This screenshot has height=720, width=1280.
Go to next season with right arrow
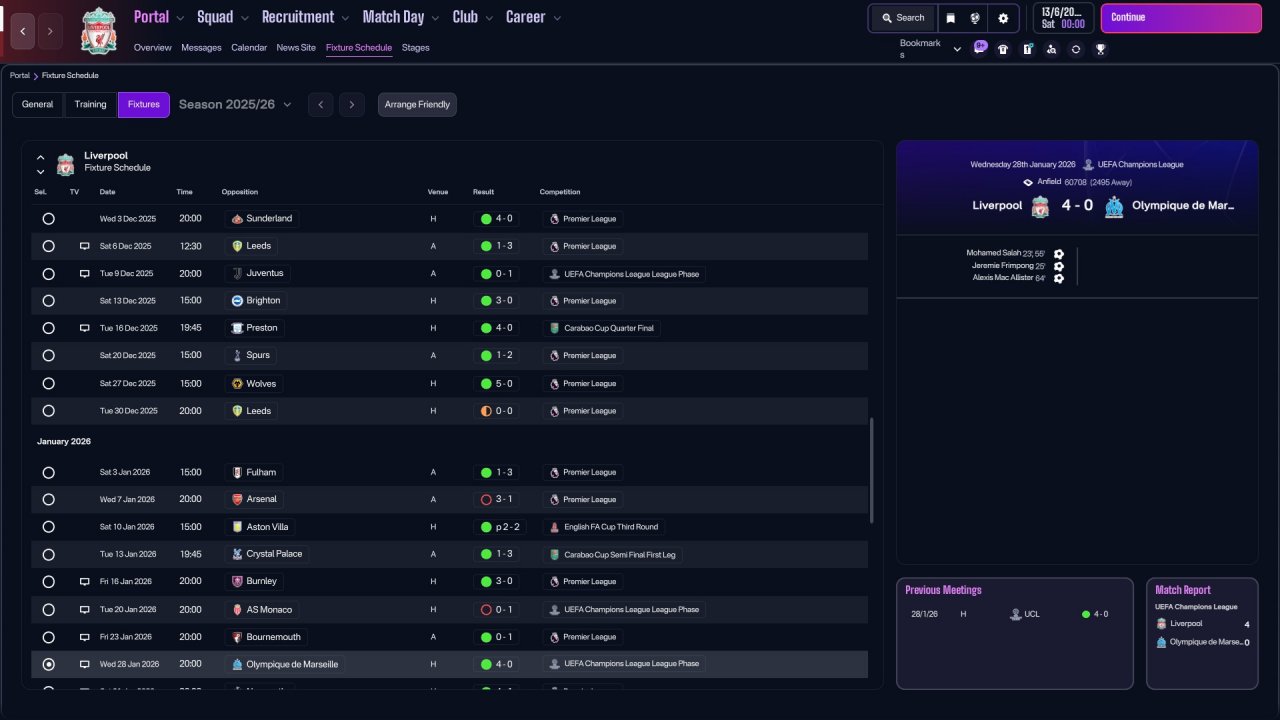(351, 104)
